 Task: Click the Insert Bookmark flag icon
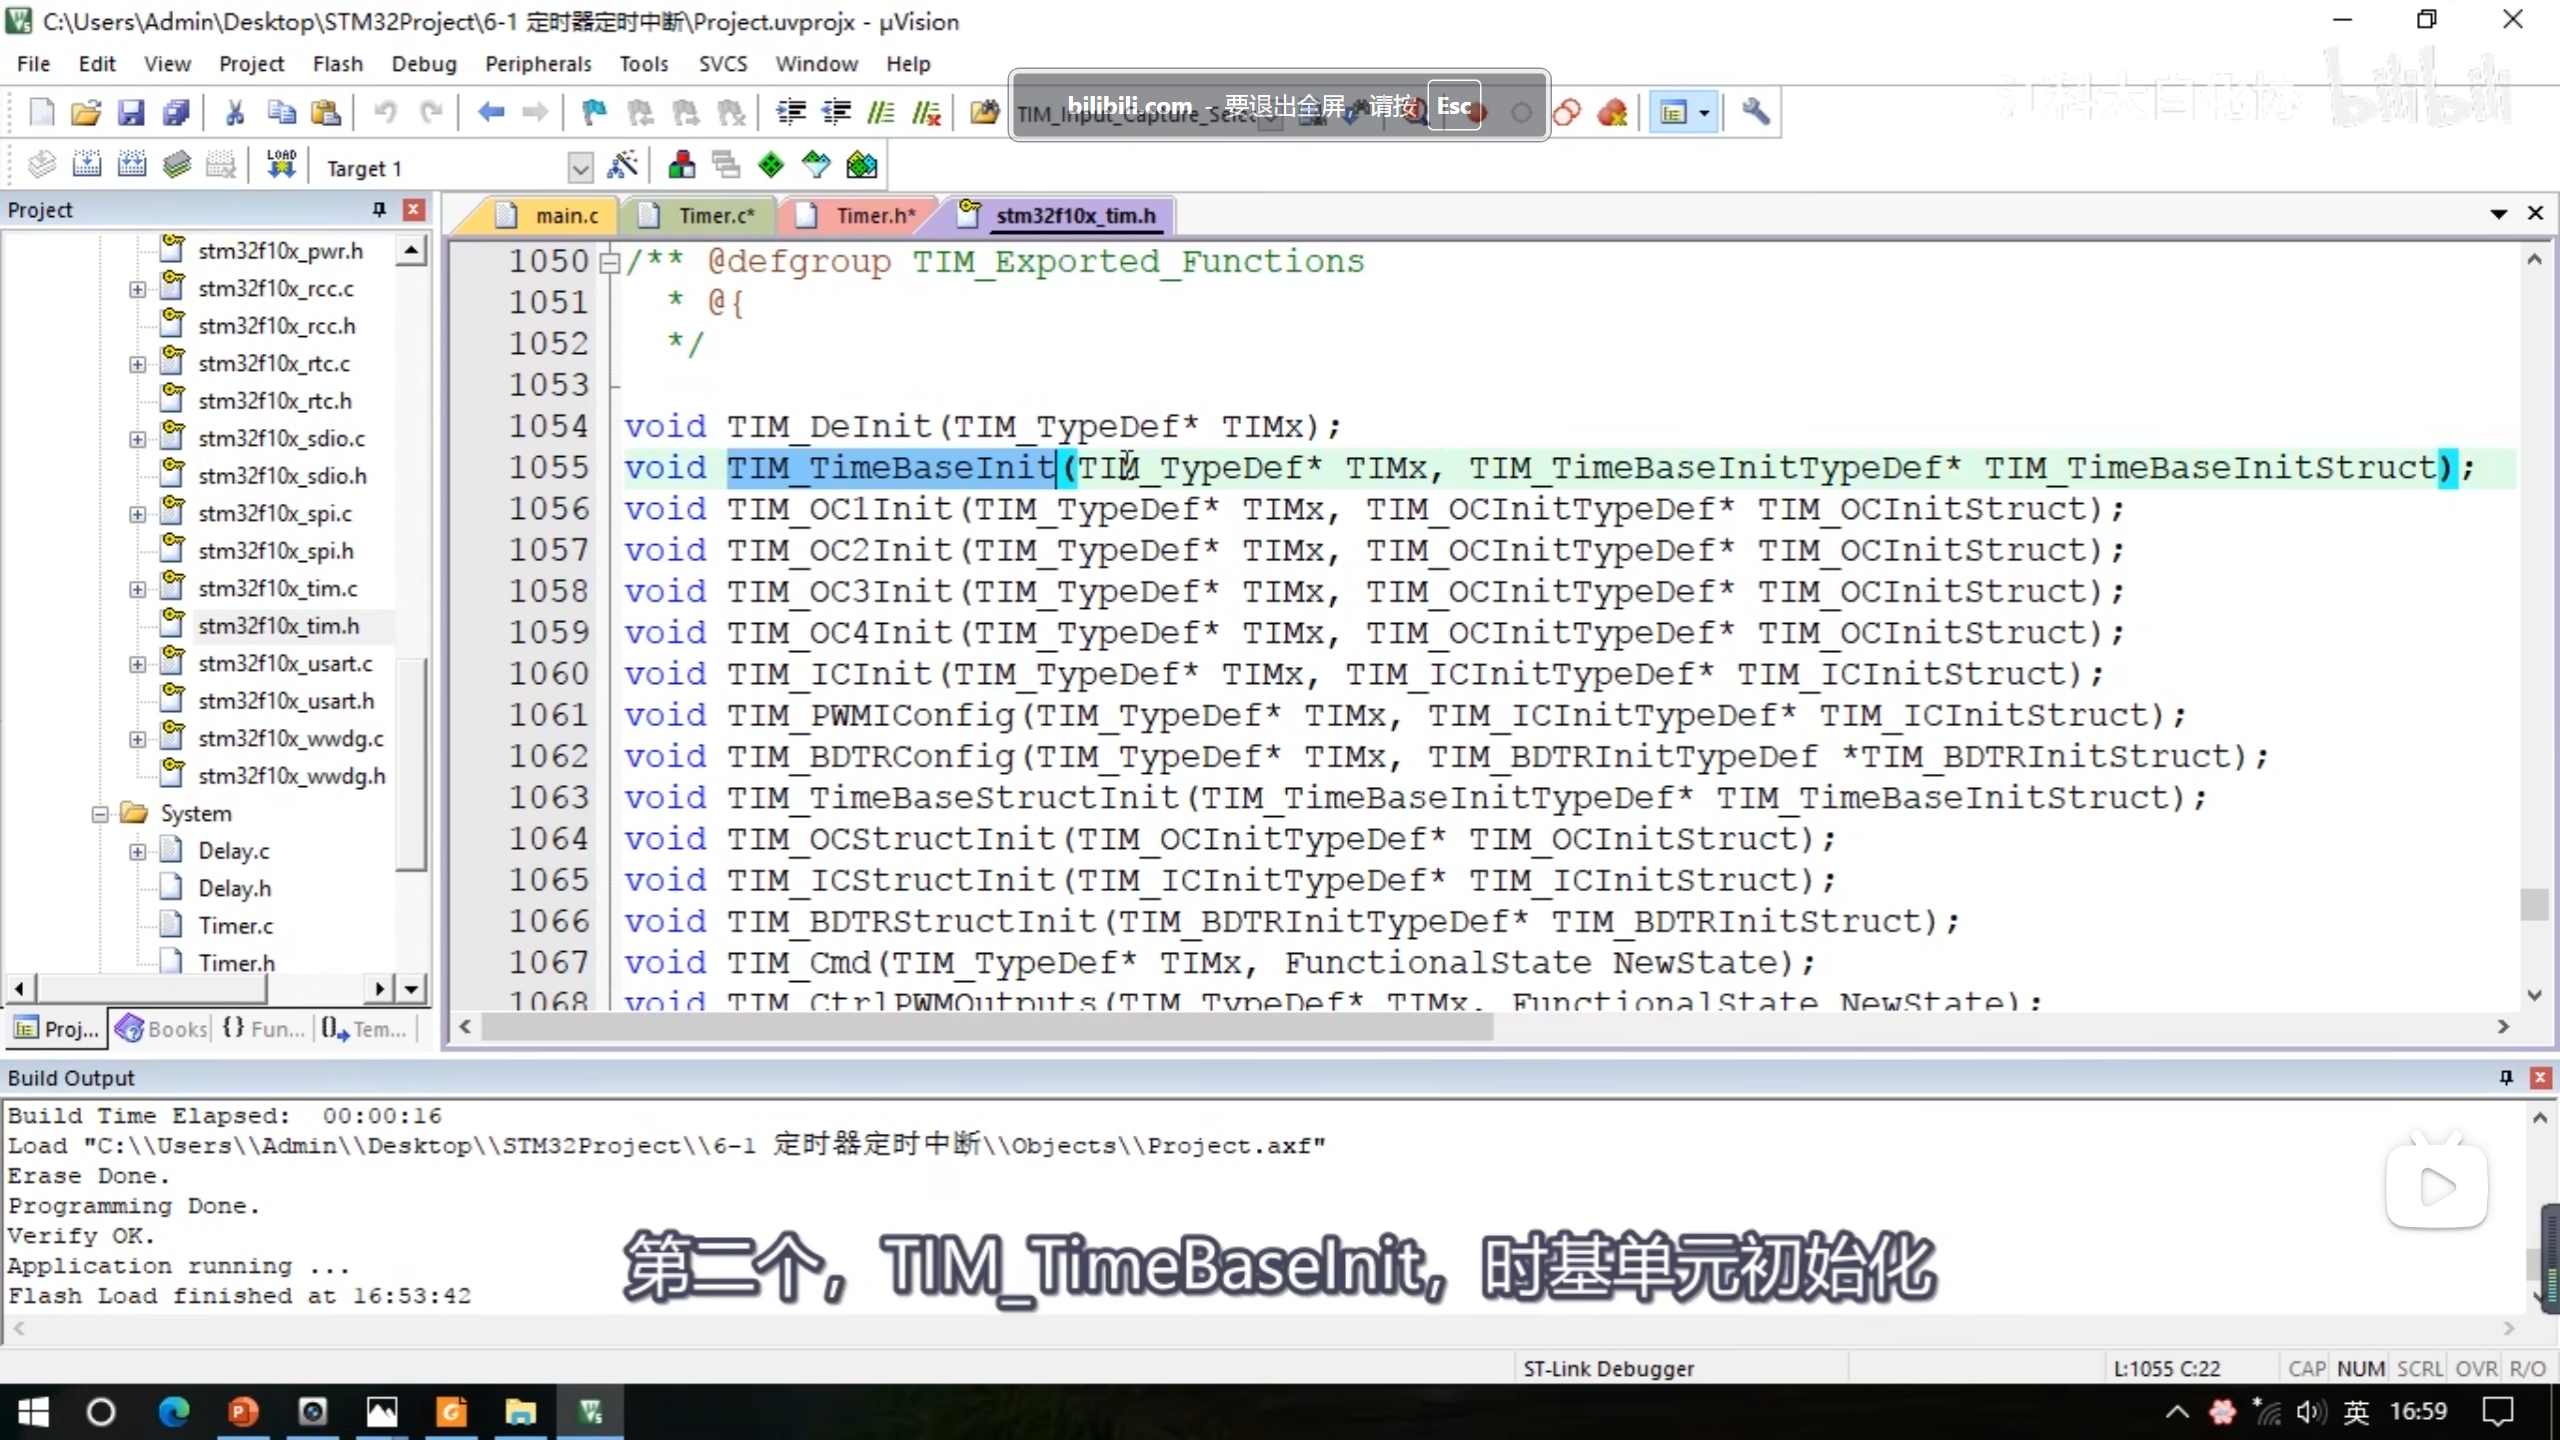(594, 112)
